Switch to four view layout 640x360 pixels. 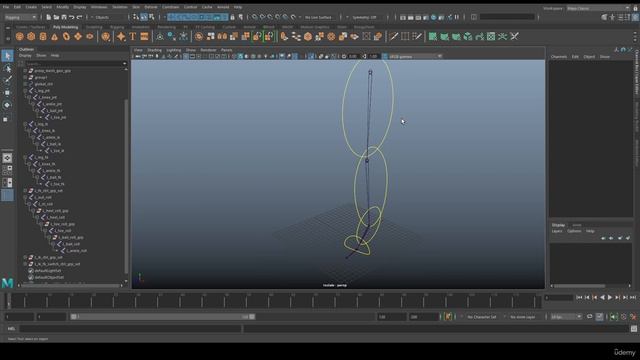7,170
